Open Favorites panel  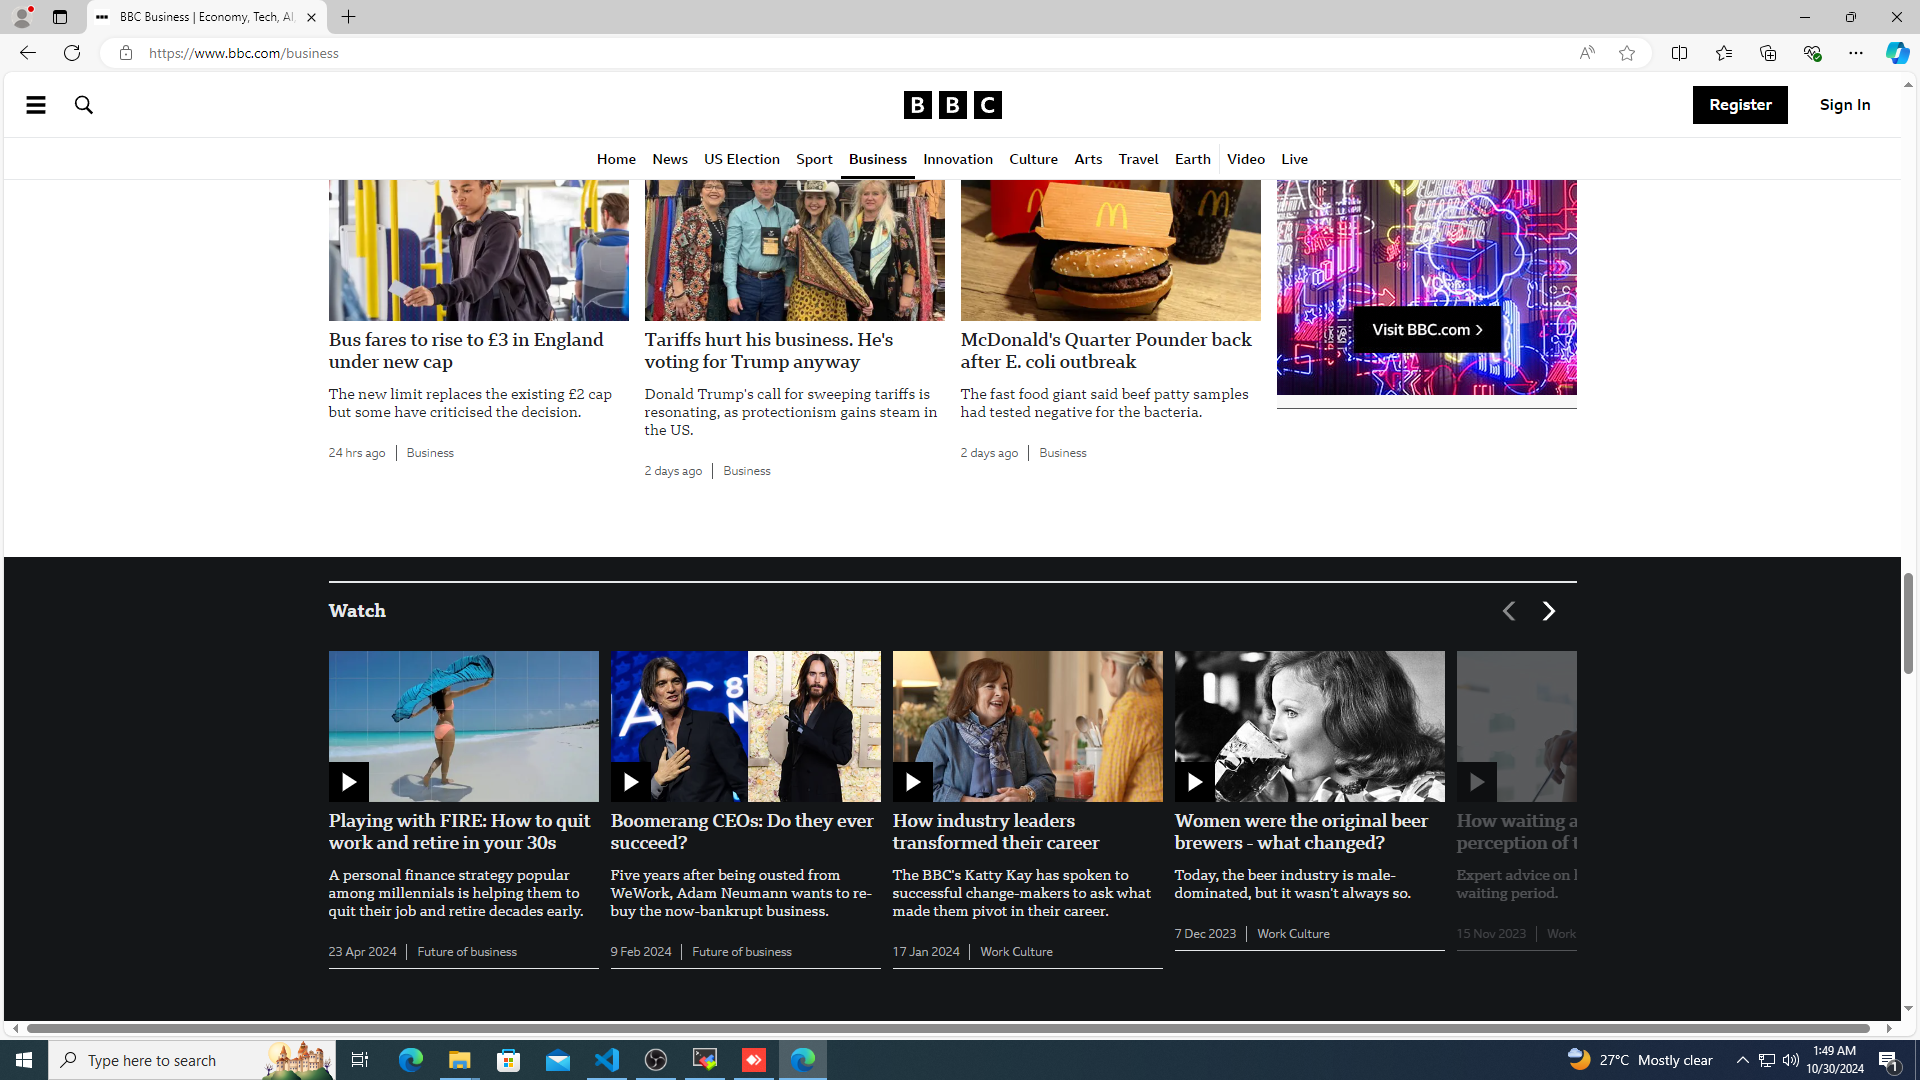point(1723,53)
